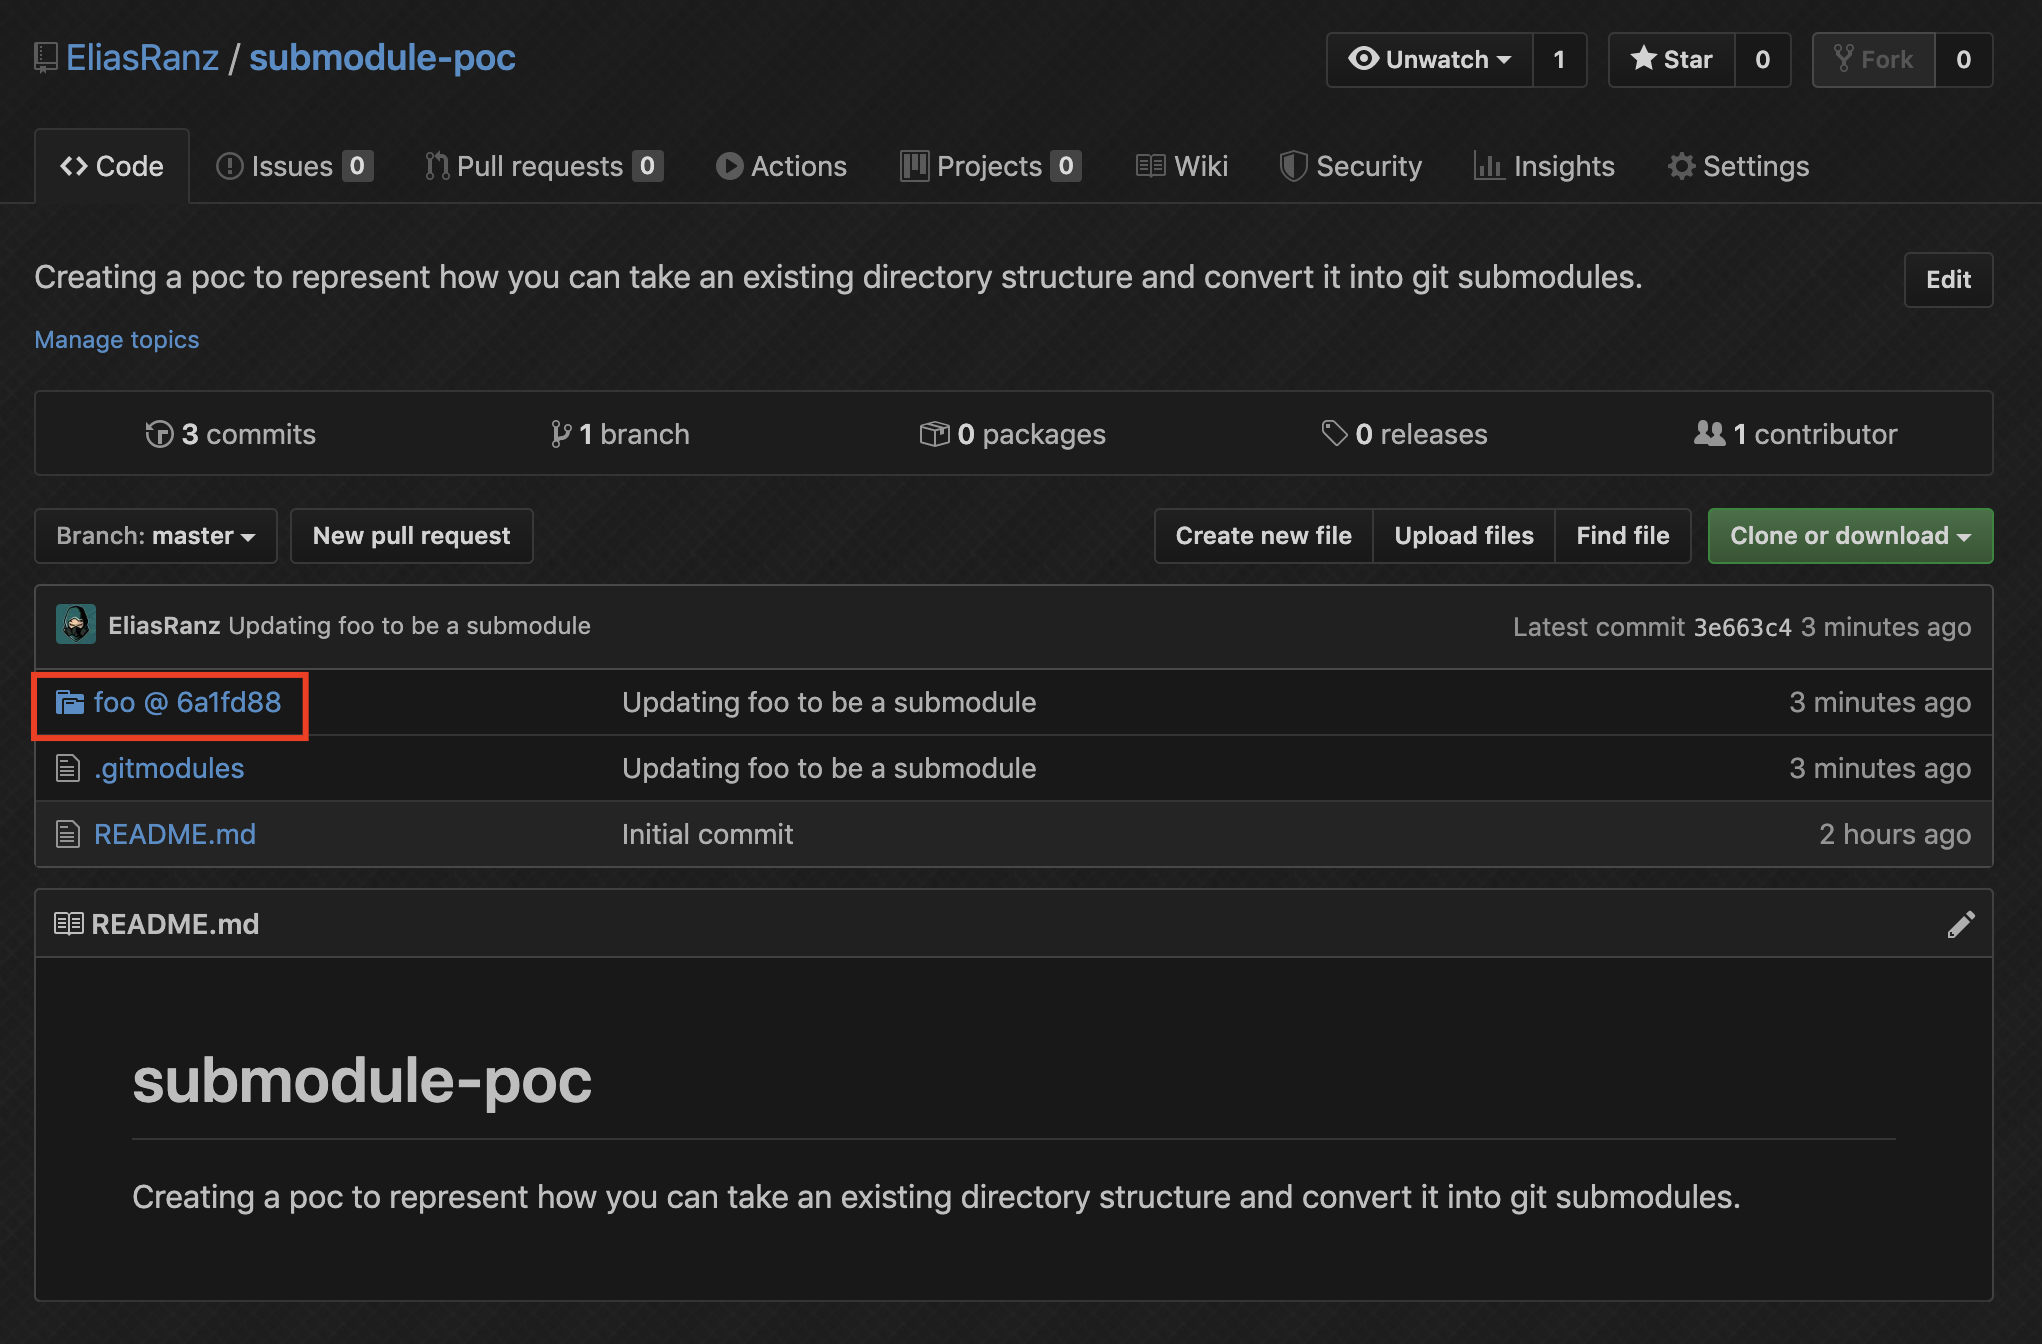Open the Initial commit message link
Viewport: 2042px width, 1344px height.
[x=707, y=834]
